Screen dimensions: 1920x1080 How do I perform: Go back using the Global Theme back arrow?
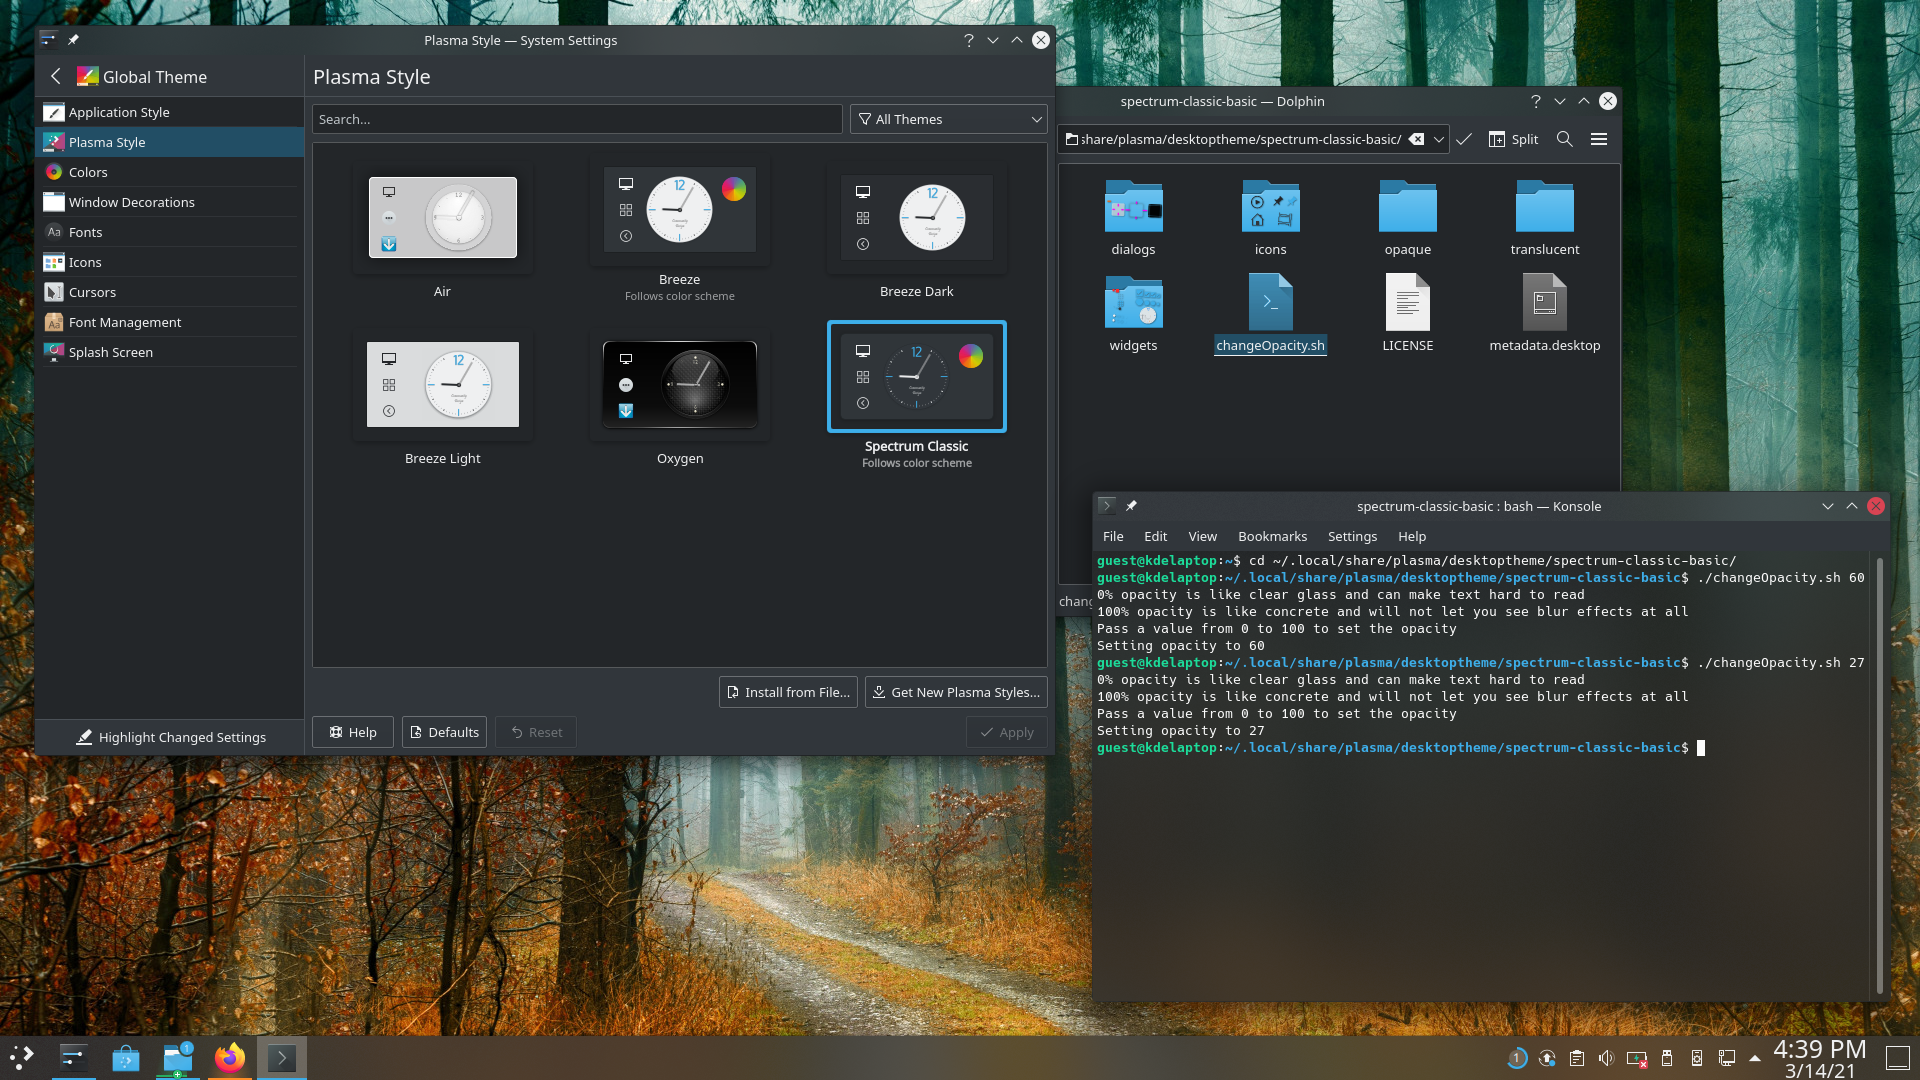coord(56,77)
